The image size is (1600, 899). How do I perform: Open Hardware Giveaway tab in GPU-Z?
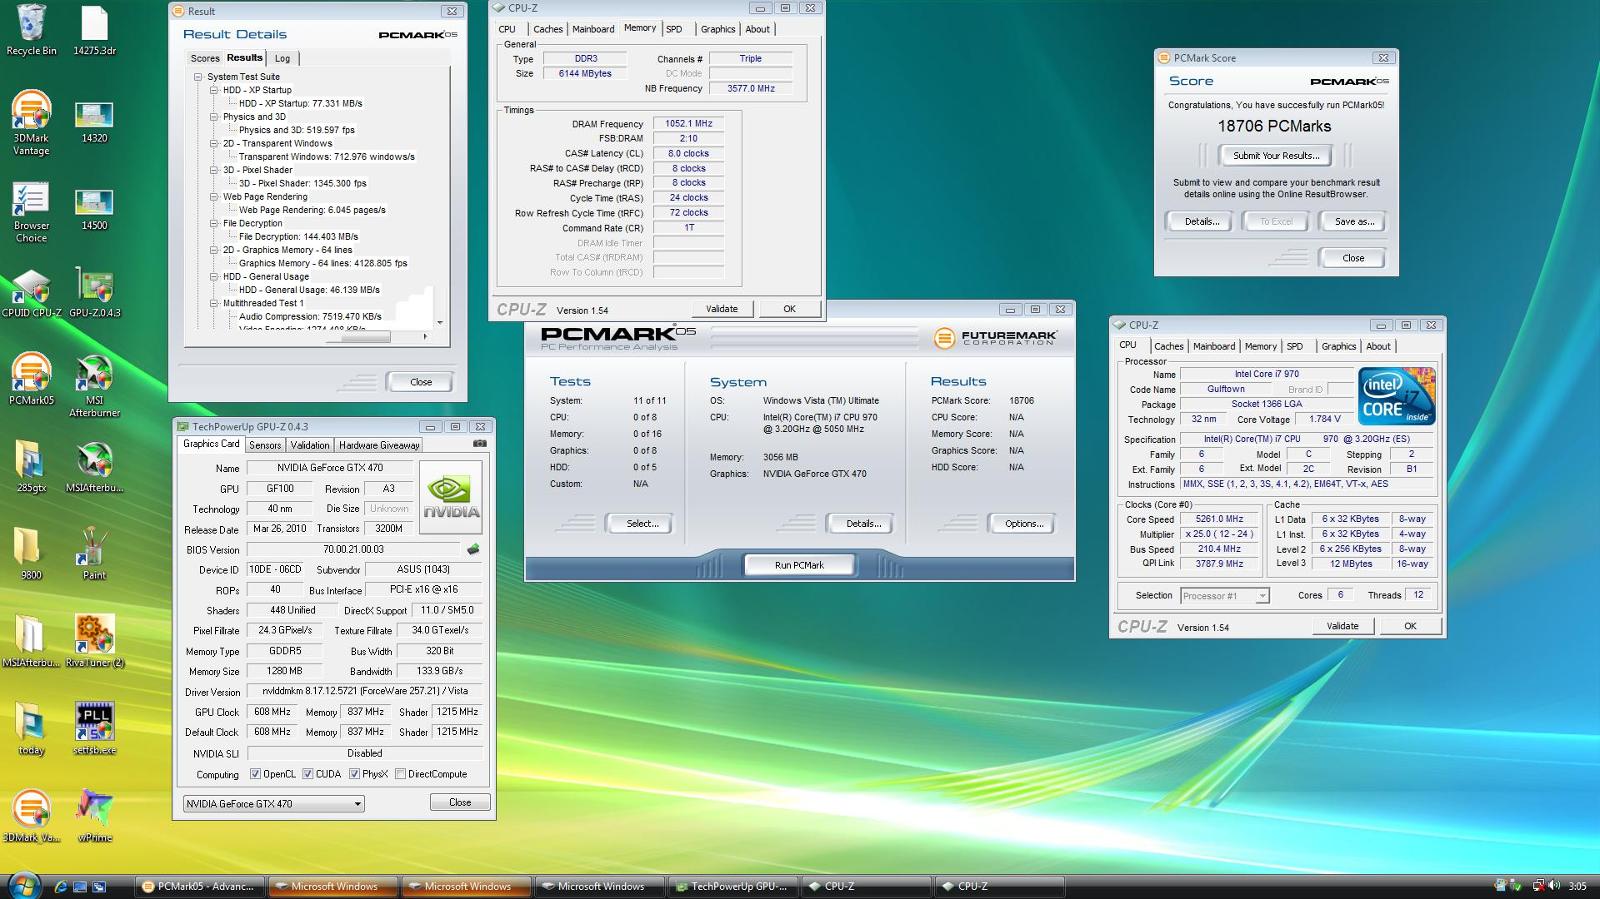[379, 445]
